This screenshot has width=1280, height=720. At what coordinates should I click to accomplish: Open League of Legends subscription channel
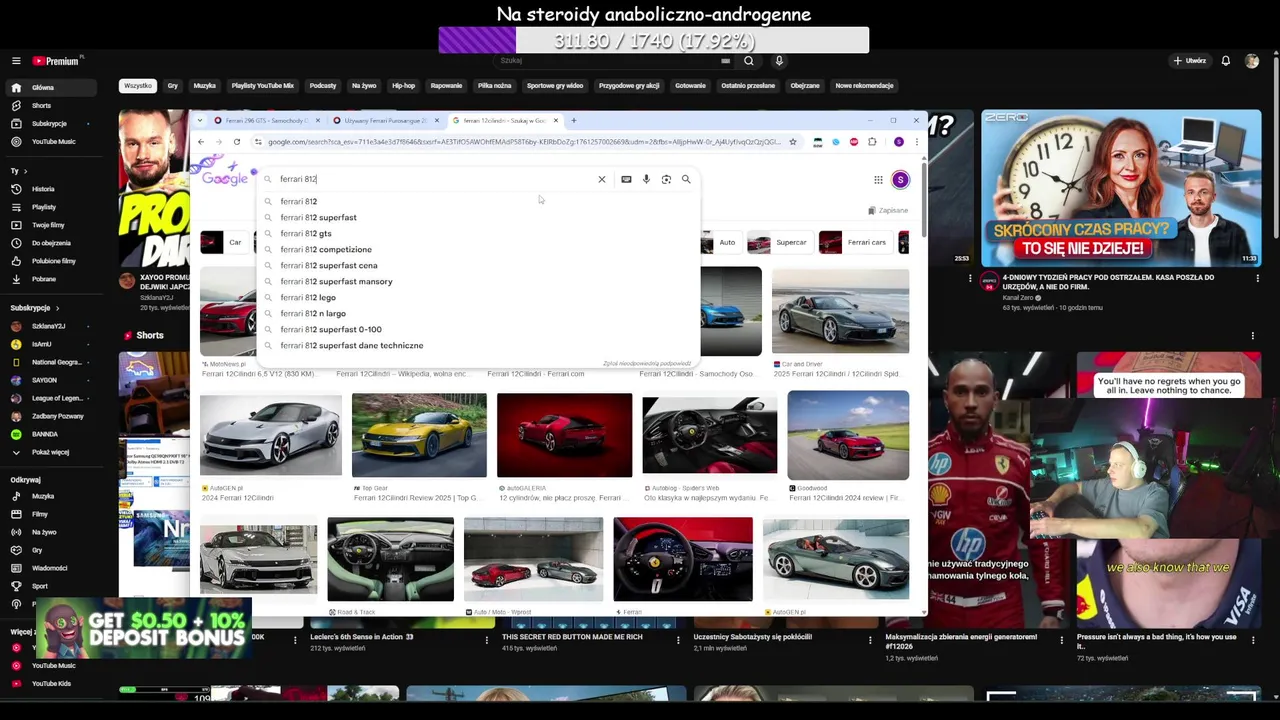50,398
